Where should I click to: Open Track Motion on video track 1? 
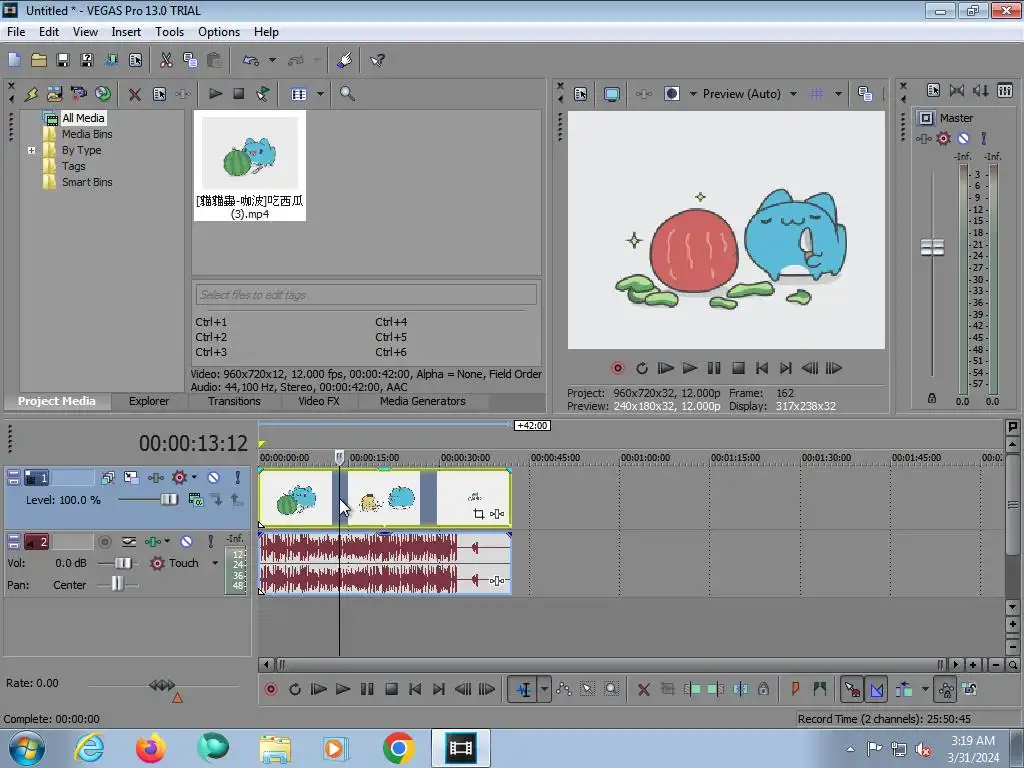point(131,478)
